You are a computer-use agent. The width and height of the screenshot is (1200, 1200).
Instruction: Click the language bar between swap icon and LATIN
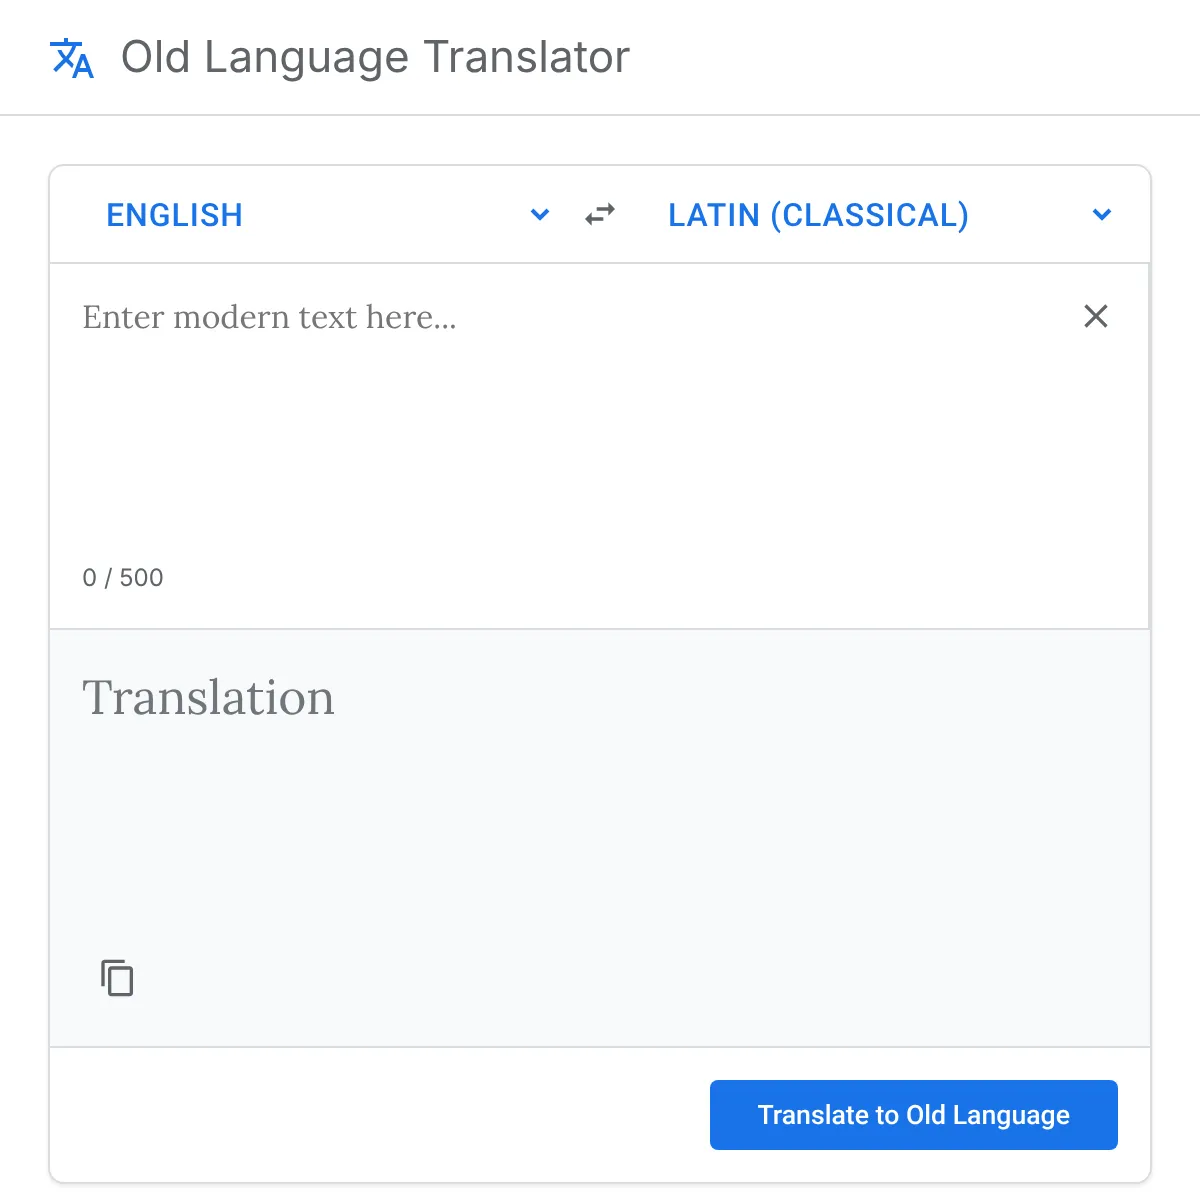[642, 215]
